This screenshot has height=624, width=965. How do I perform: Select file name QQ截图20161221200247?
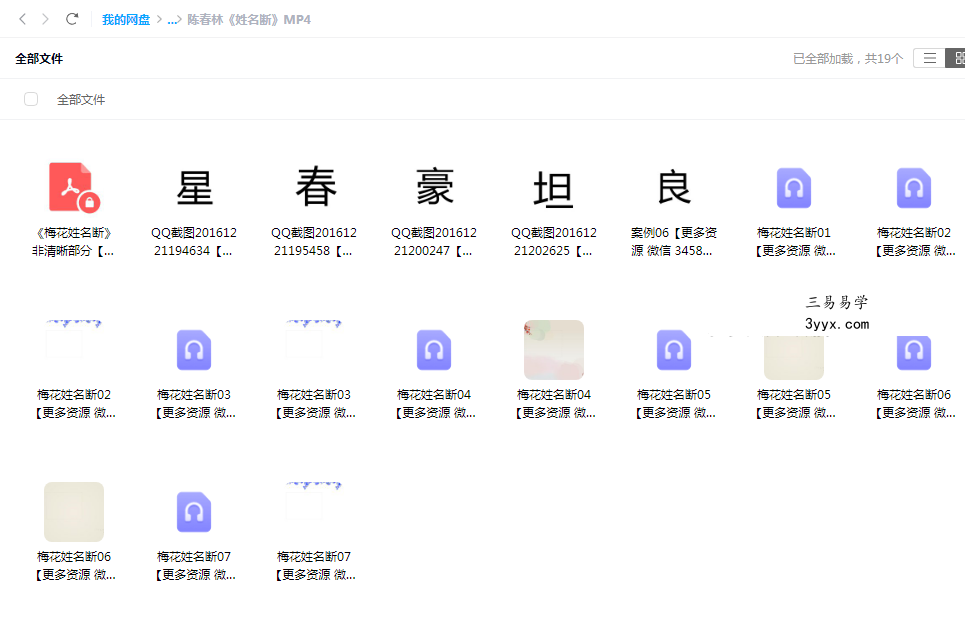click(x=434, y=242)
